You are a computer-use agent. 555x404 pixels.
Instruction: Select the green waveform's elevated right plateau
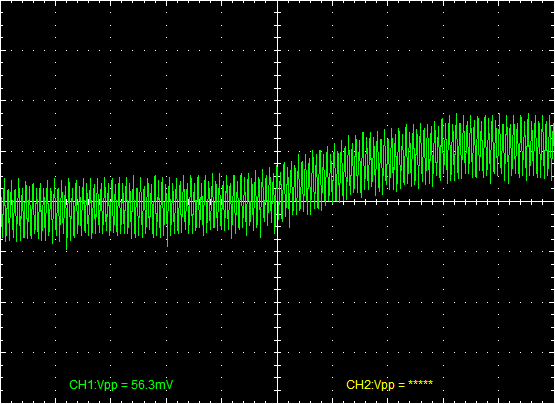click(496, 149)
